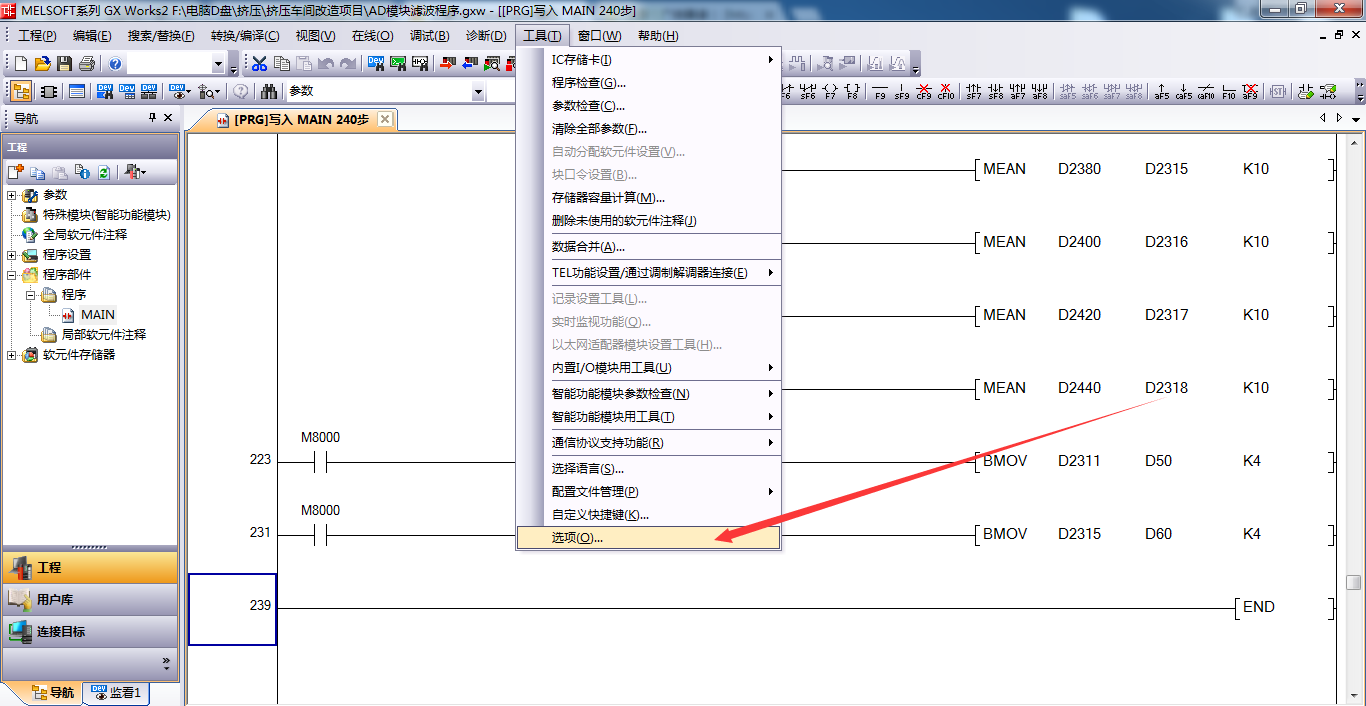Open the 连接目标 navigation section

tap(90, 632)
